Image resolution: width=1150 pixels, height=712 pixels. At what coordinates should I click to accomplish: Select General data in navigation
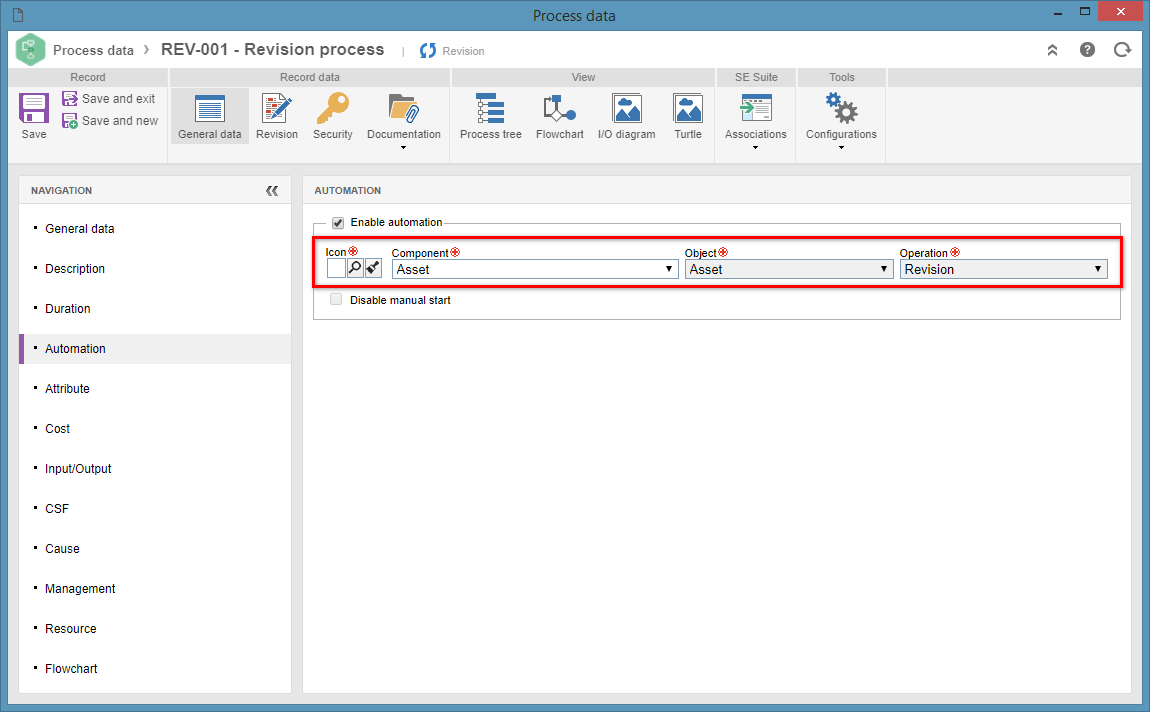click(80, 229)
